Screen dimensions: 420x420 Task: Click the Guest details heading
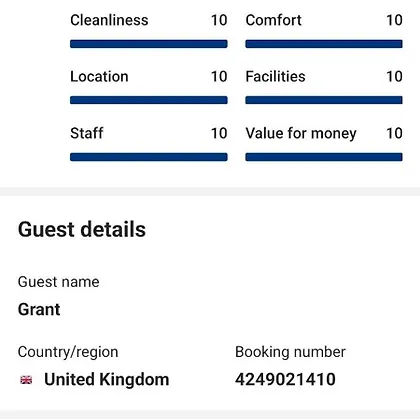coord(82,229)
